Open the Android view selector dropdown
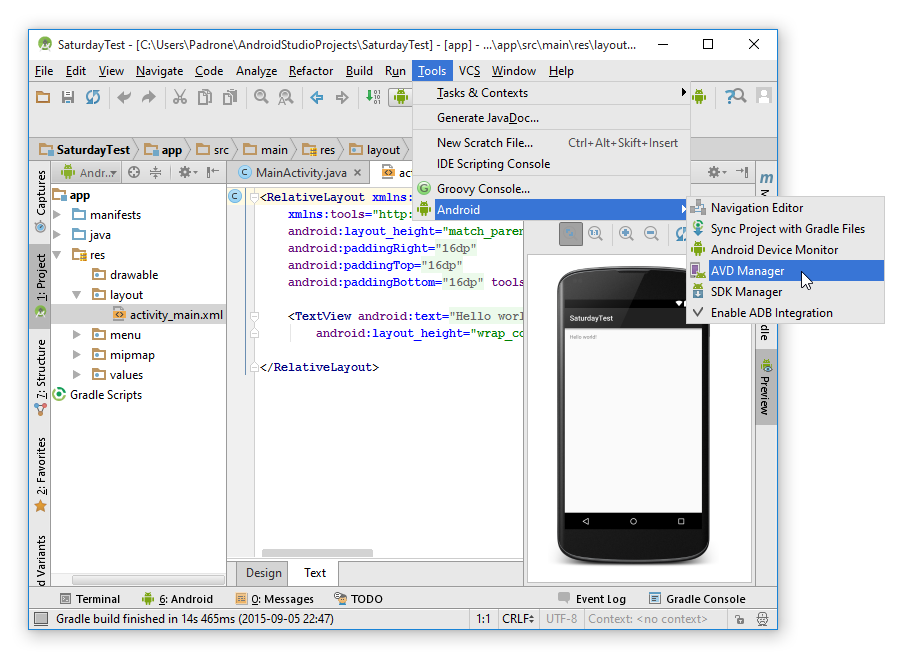The width and height of the screenshot is (904, 654). tap(89, 172)
